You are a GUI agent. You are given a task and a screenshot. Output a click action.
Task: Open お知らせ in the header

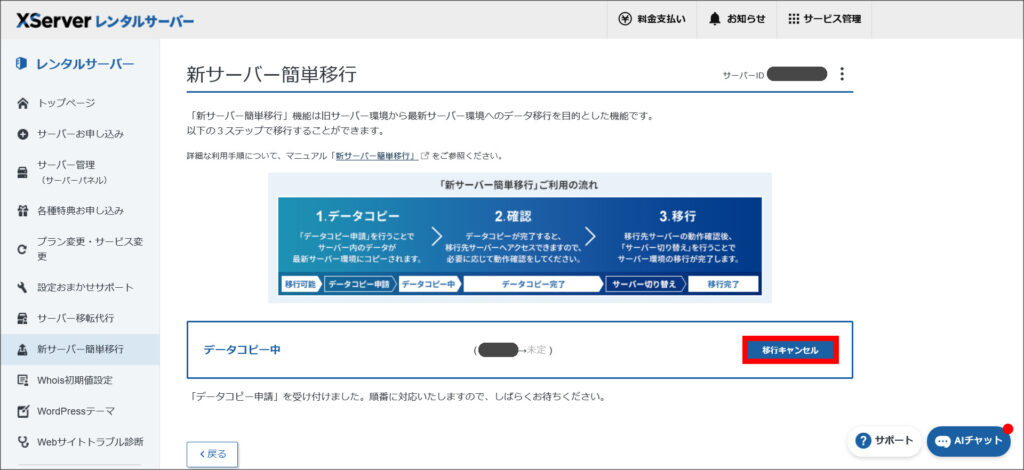[x=736, y=19]
